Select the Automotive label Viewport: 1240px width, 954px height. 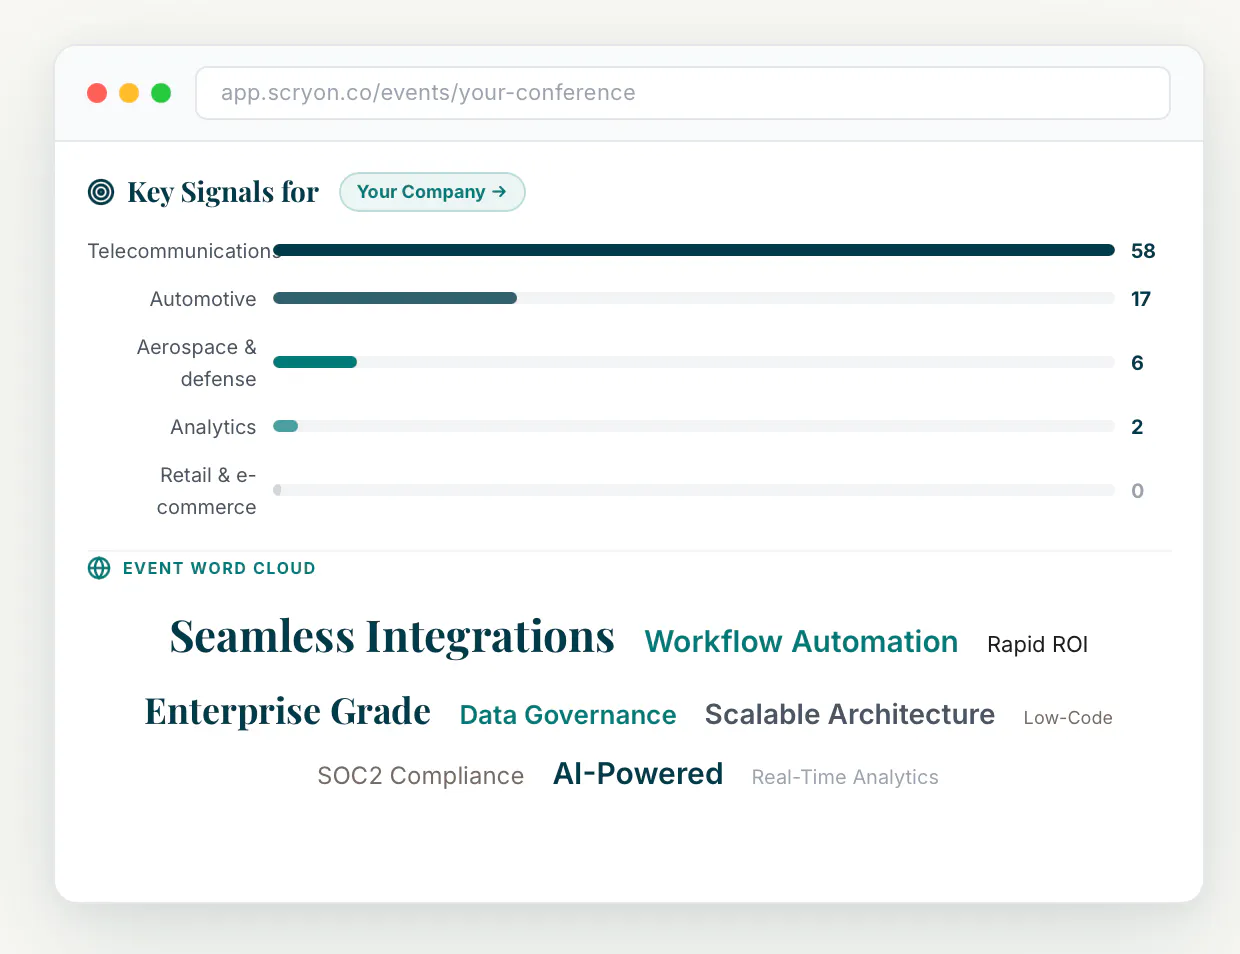pyautogui.click(x=203, y=299)
